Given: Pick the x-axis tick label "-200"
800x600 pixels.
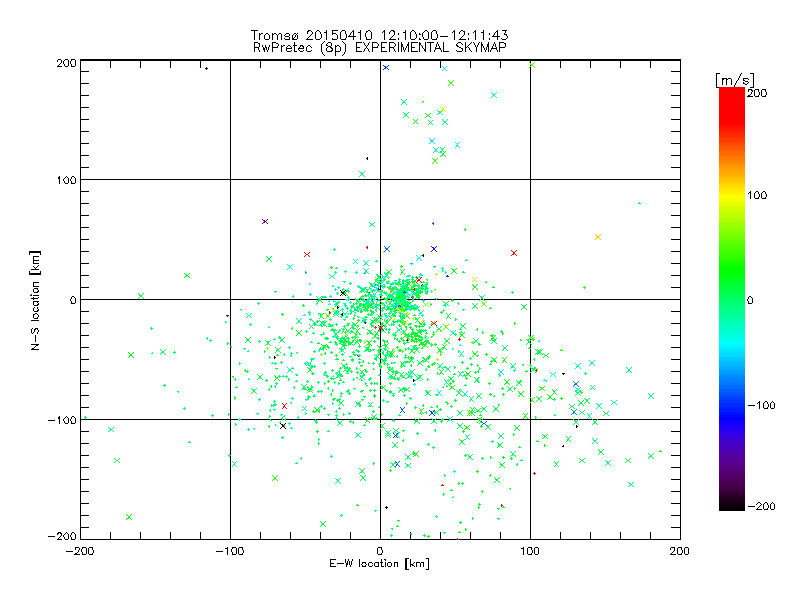Looking at the screenshot, I should [x=80, y=551].
